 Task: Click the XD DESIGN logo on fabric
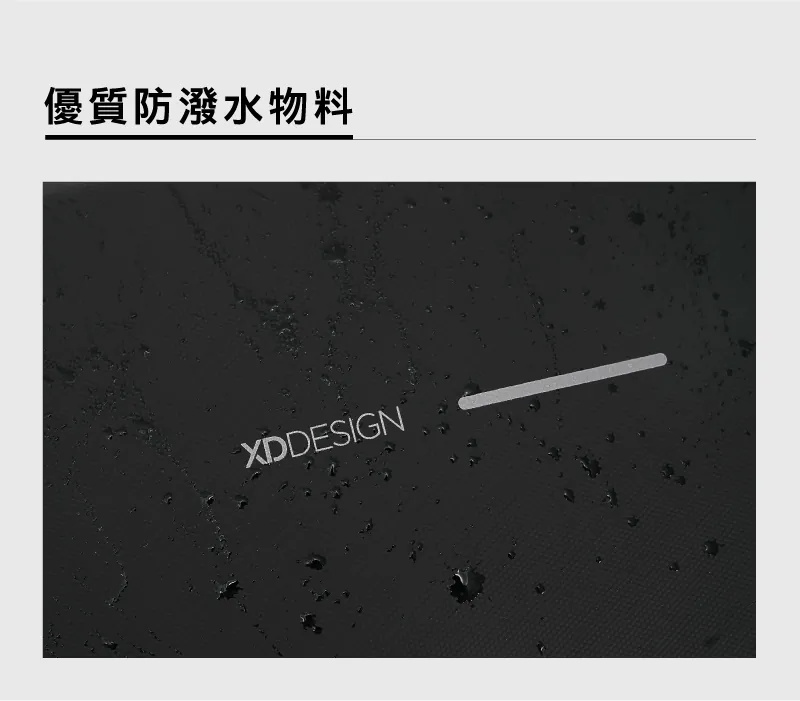(x=323, y=438)
